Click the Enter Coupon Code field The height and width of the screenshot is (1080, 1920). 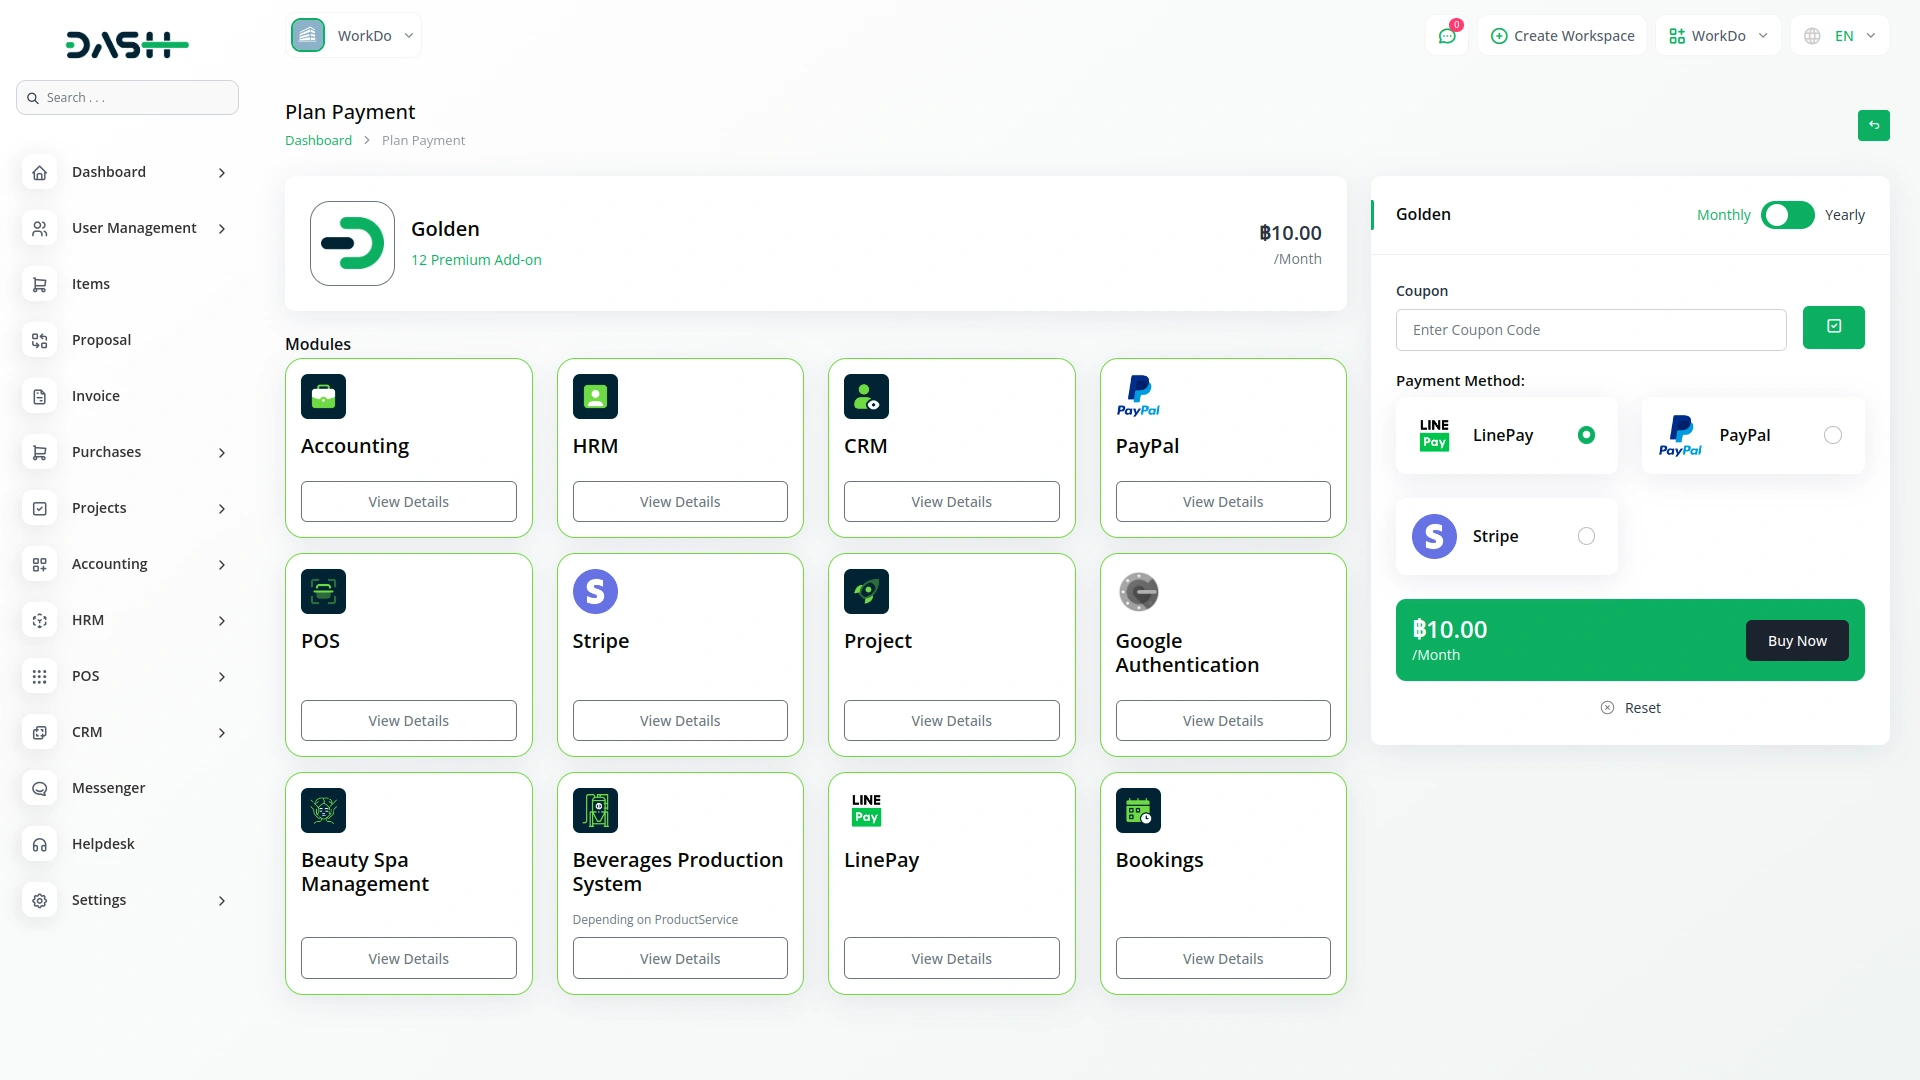(1591, 329)
